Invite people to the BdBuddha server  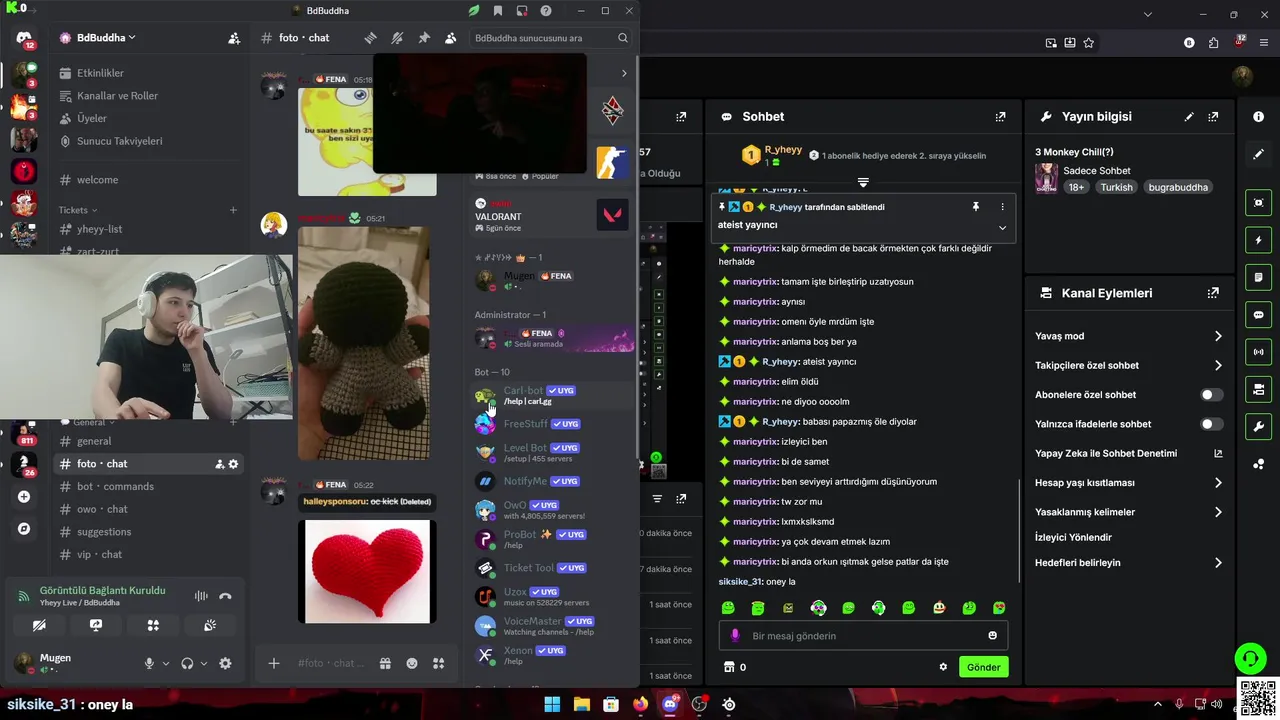(x=234, y=38)
